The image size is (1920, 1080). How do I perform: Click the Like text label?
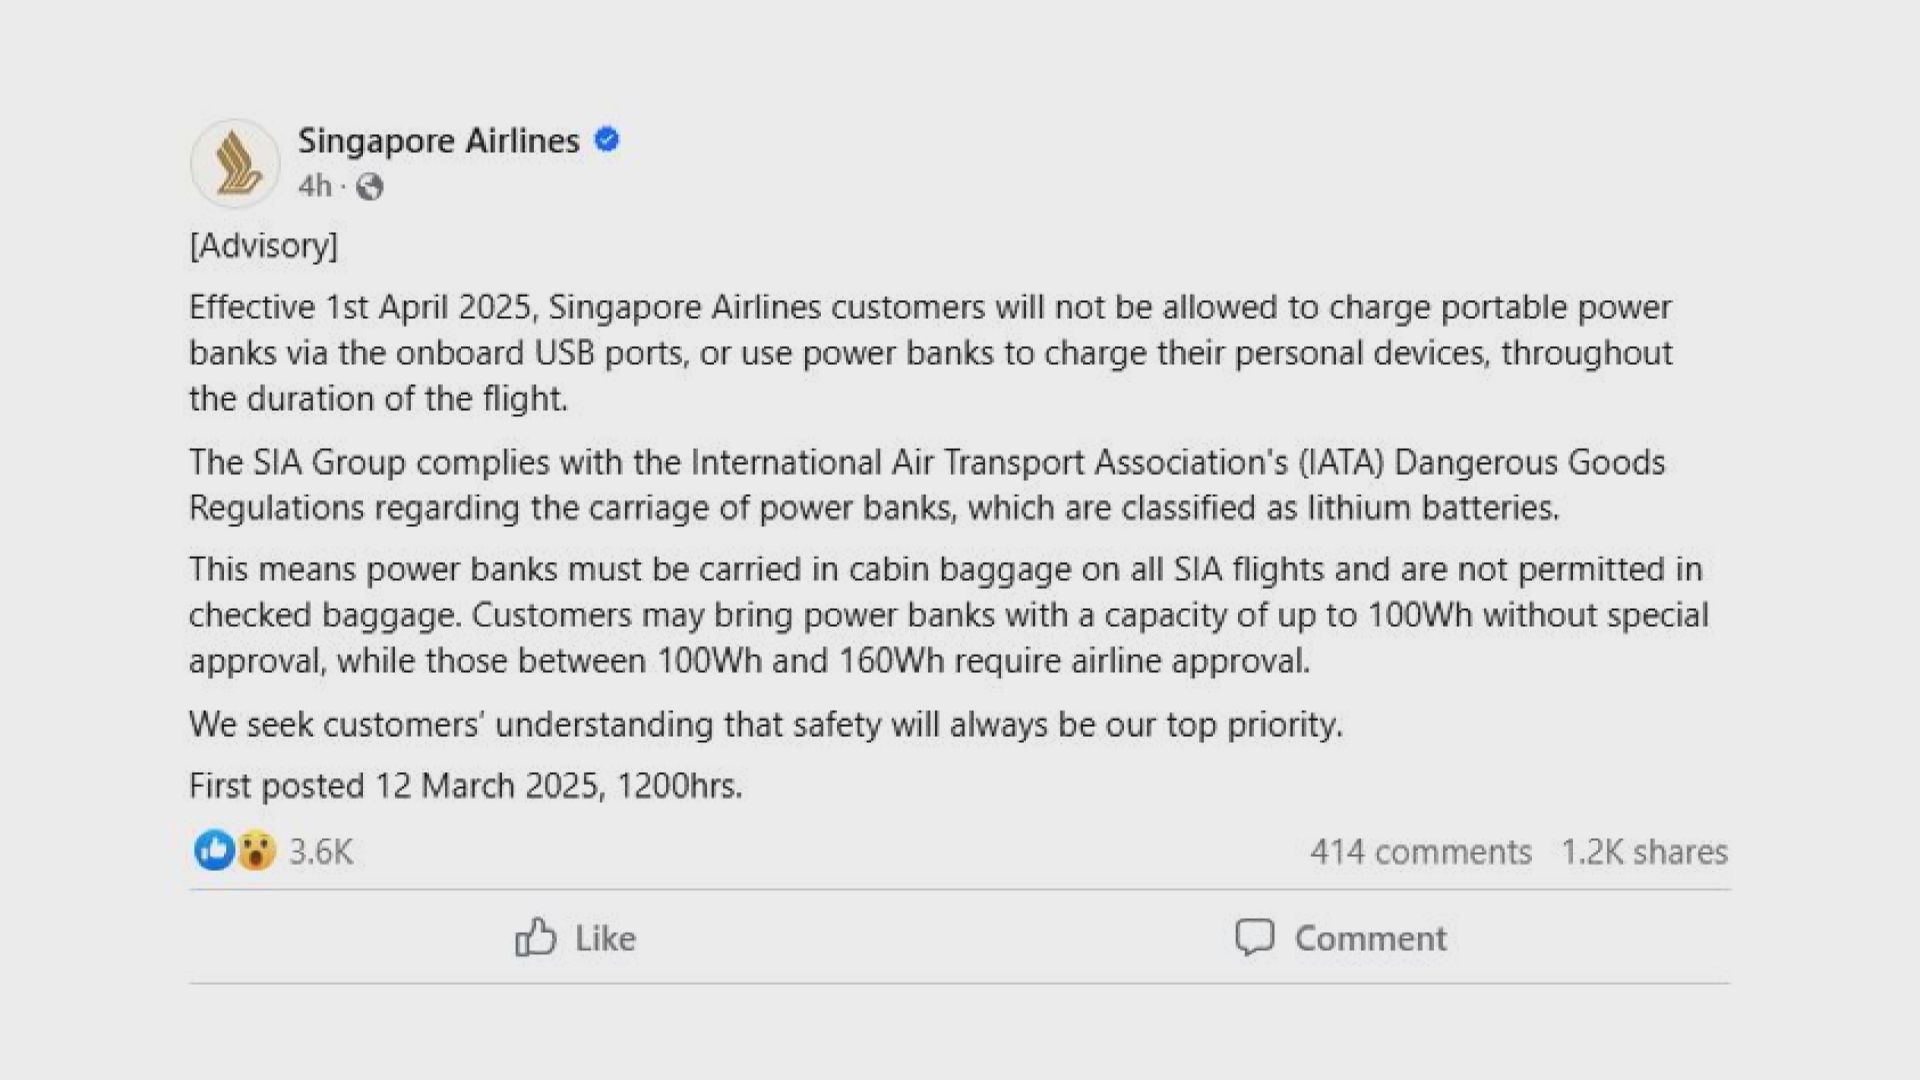coord(603,938)
